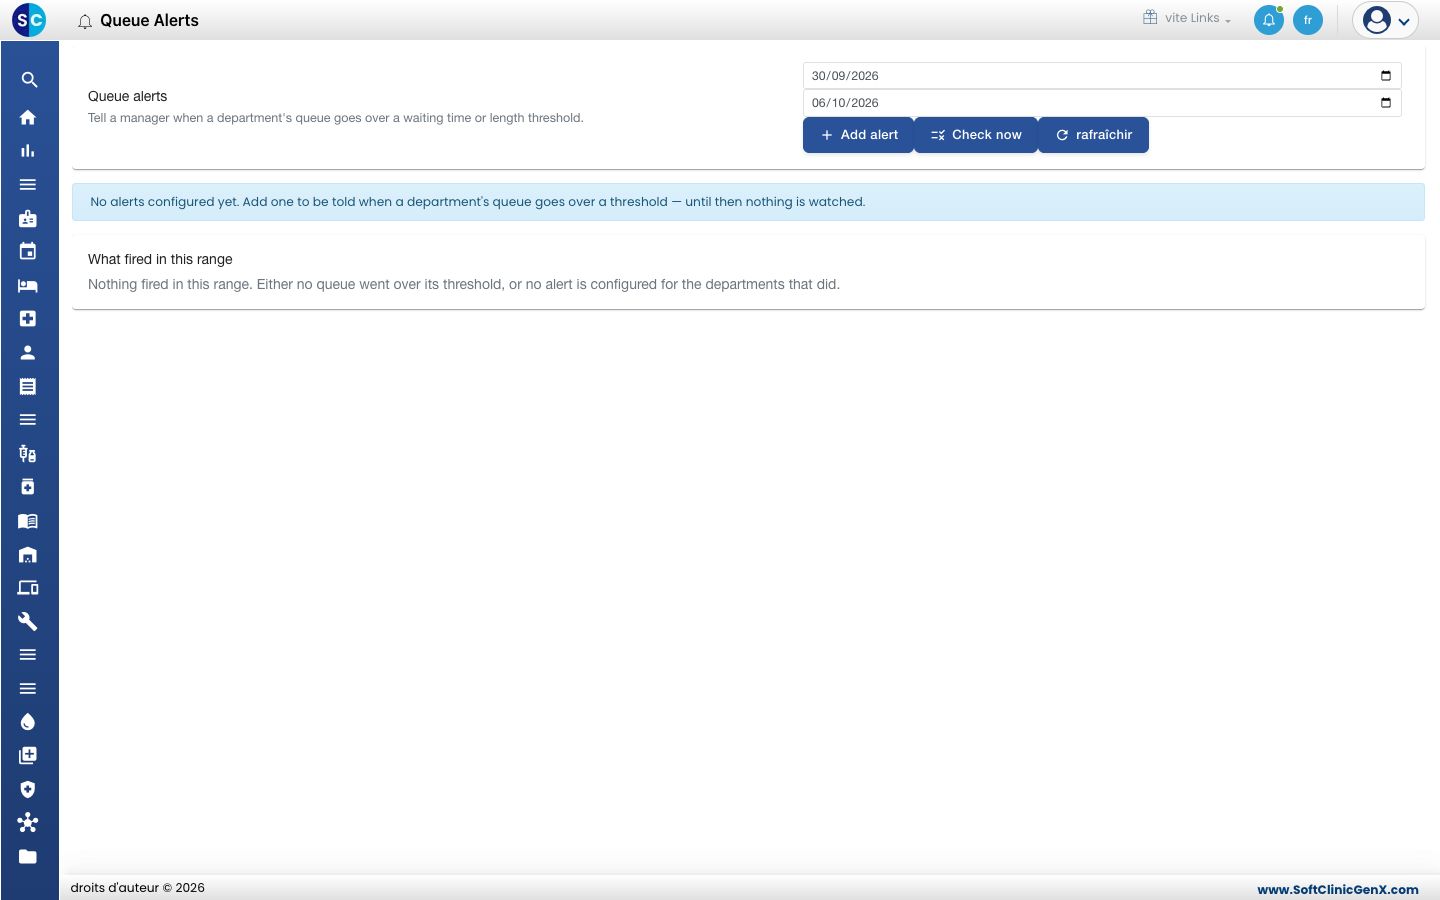Click the "droits d'auteur © 2026" footer text
The width and height of the screenshot is (1440, 900).
pyautogui.click(x=137, y=888)
